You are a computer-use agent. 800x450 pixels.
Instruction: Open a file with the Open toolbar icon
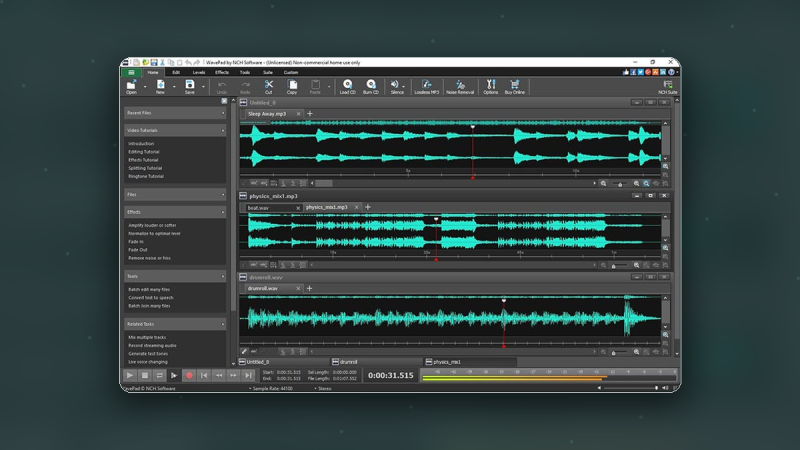(132, 86)
